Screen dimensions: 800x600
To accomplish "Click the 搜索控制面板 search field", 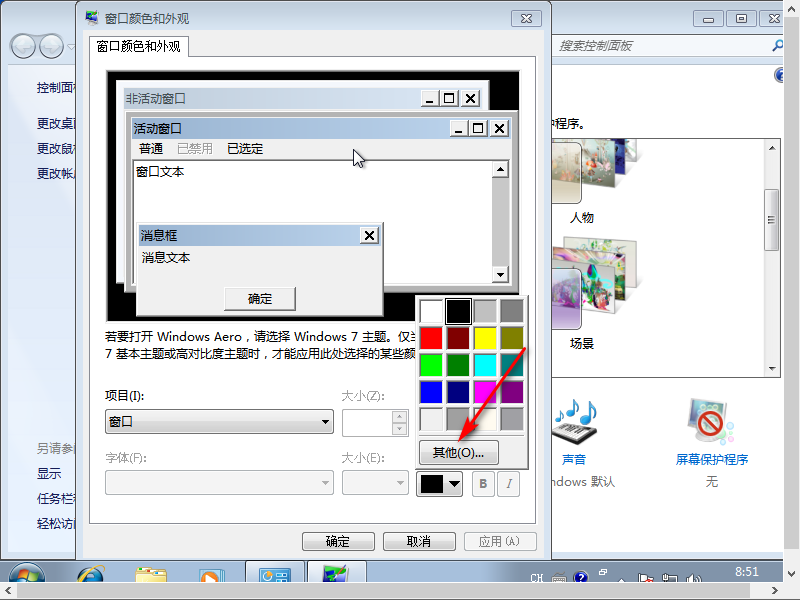I will coord(660,46).
